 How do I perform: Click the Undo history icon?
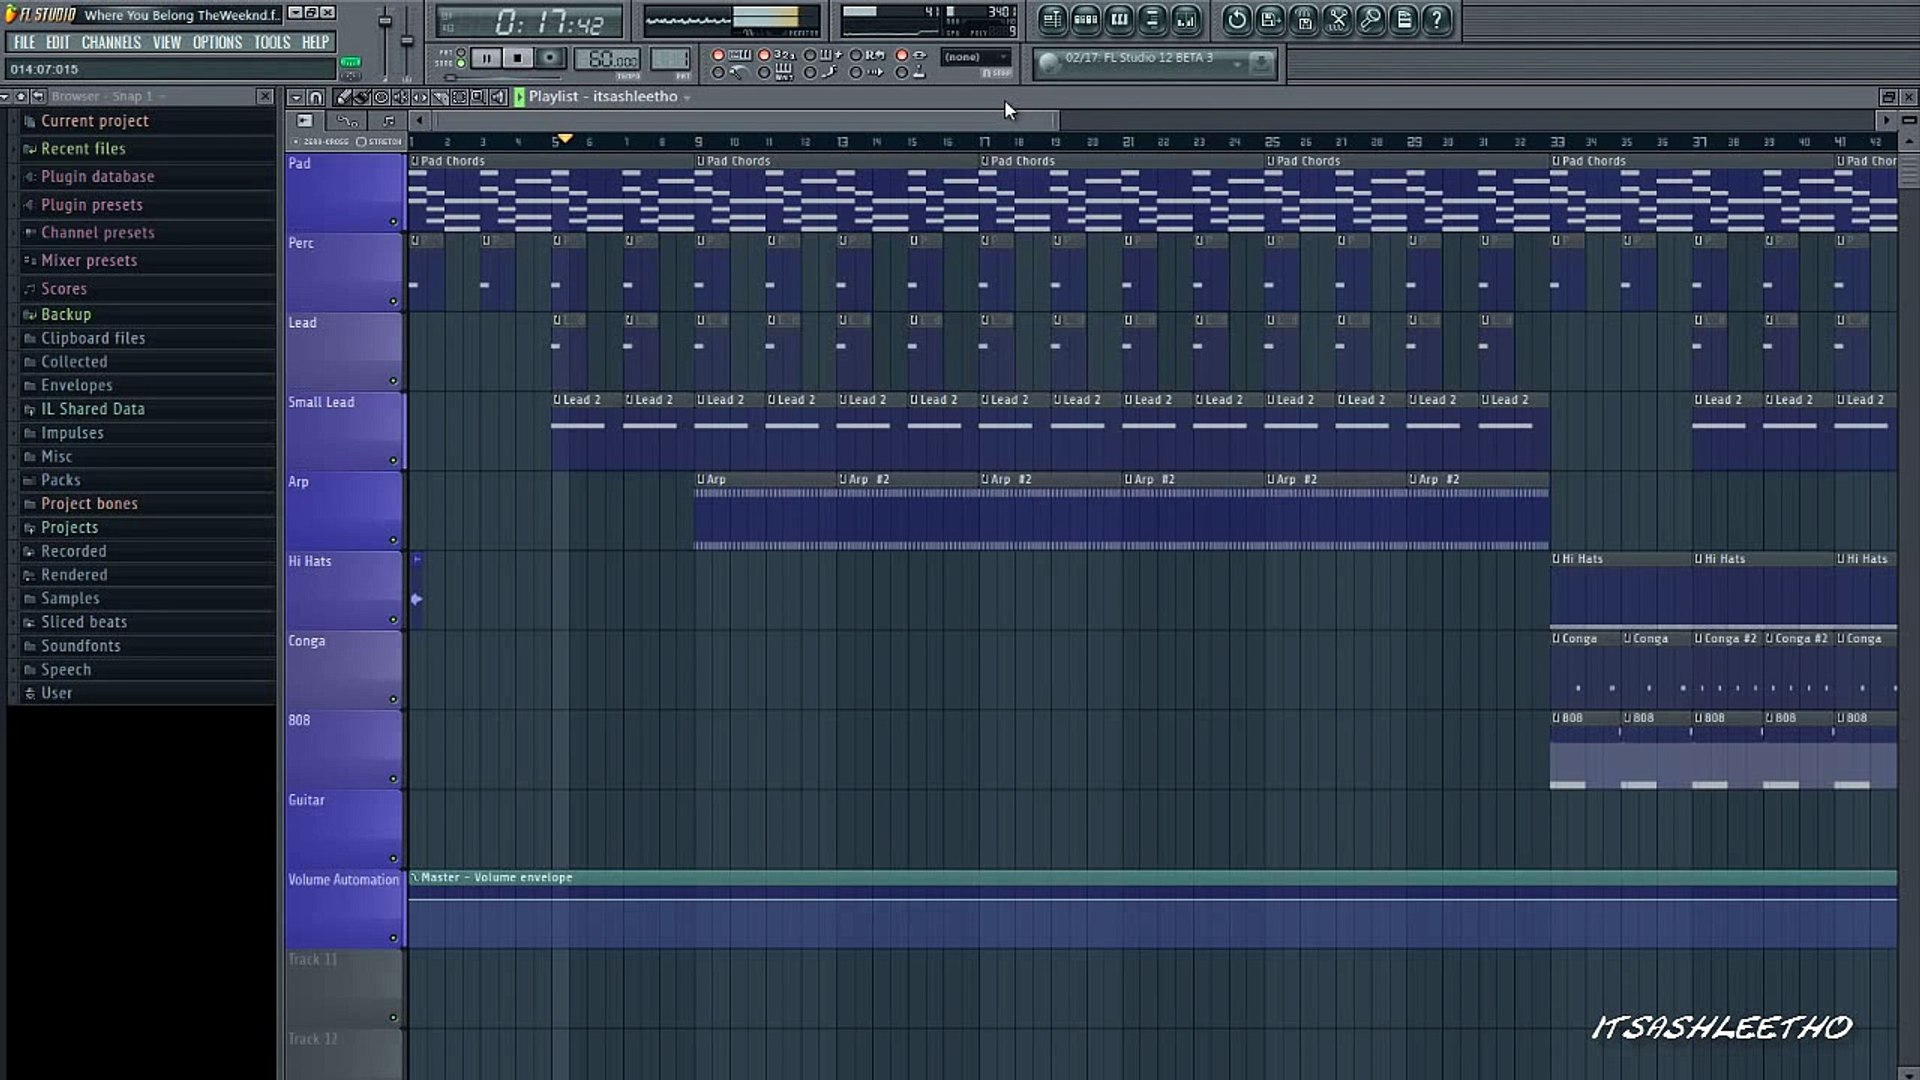pyautogui.click(x=1236, y=18)
